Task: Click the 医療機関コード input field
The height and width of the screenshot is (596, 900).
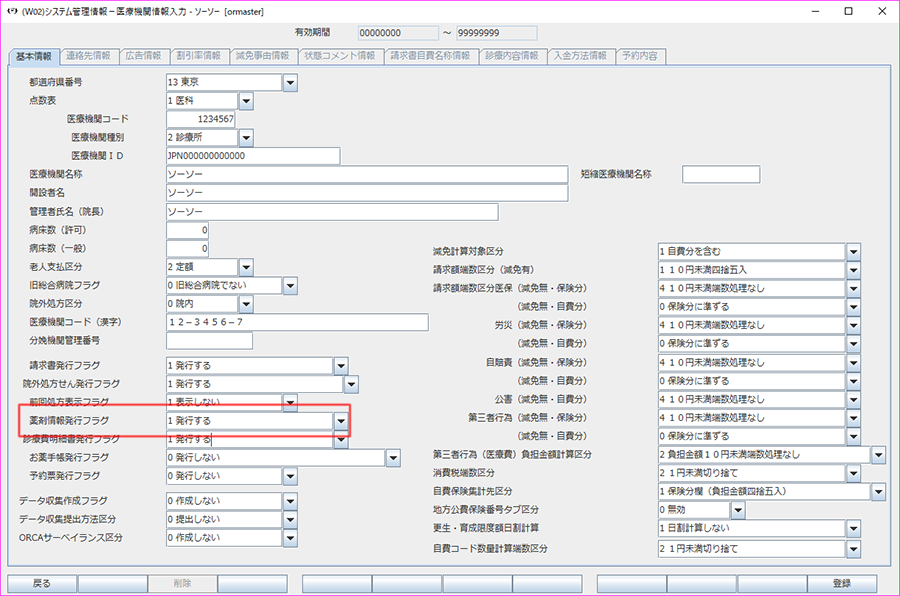Action: 201,119
